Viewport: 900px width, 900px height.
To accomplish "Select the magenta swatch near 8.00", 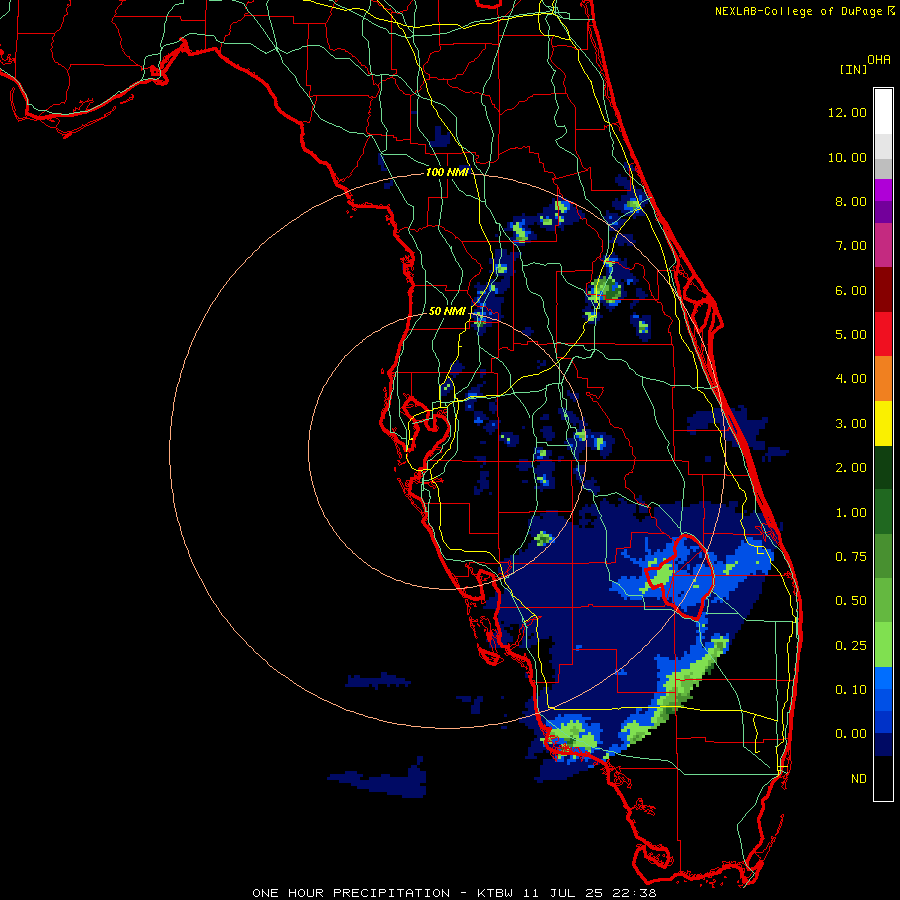I will coord(883,190).
